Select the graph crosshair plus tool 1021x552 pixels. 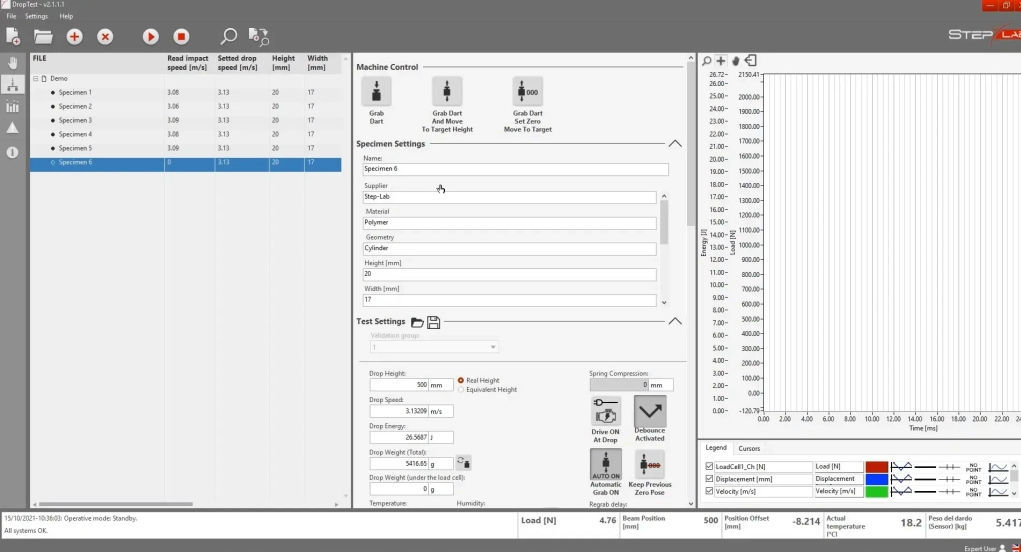[x=721, y=61]
